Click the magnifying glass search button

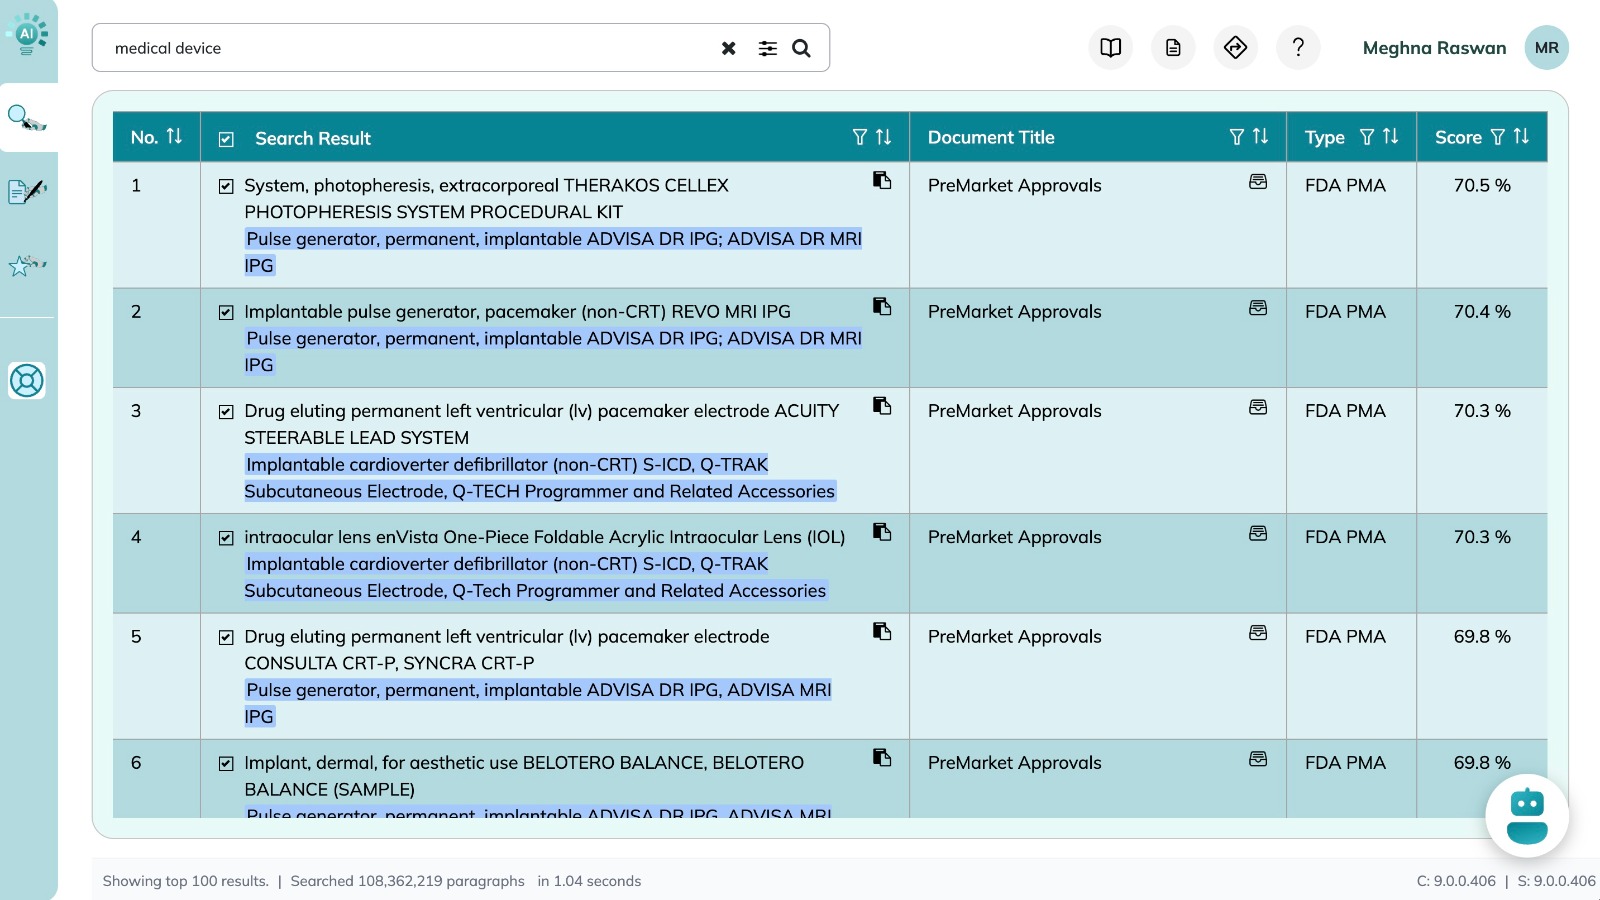801,48
